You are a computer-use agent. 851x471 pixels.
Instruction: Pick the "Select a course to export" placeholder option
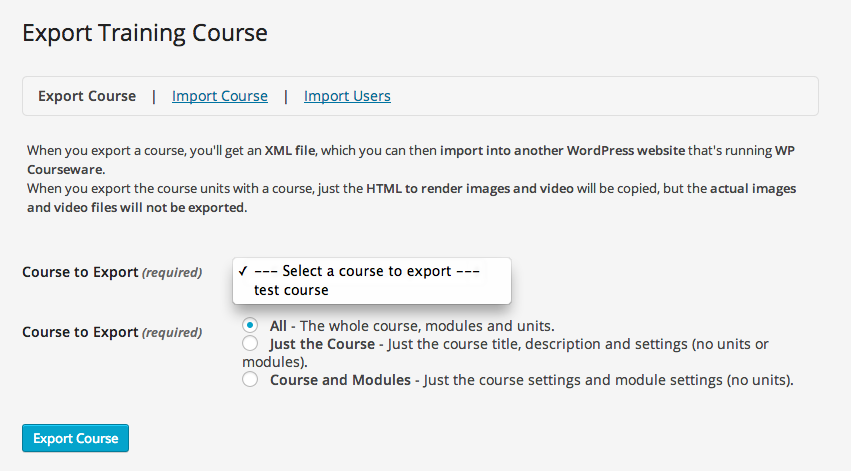(x=367, y=271)
